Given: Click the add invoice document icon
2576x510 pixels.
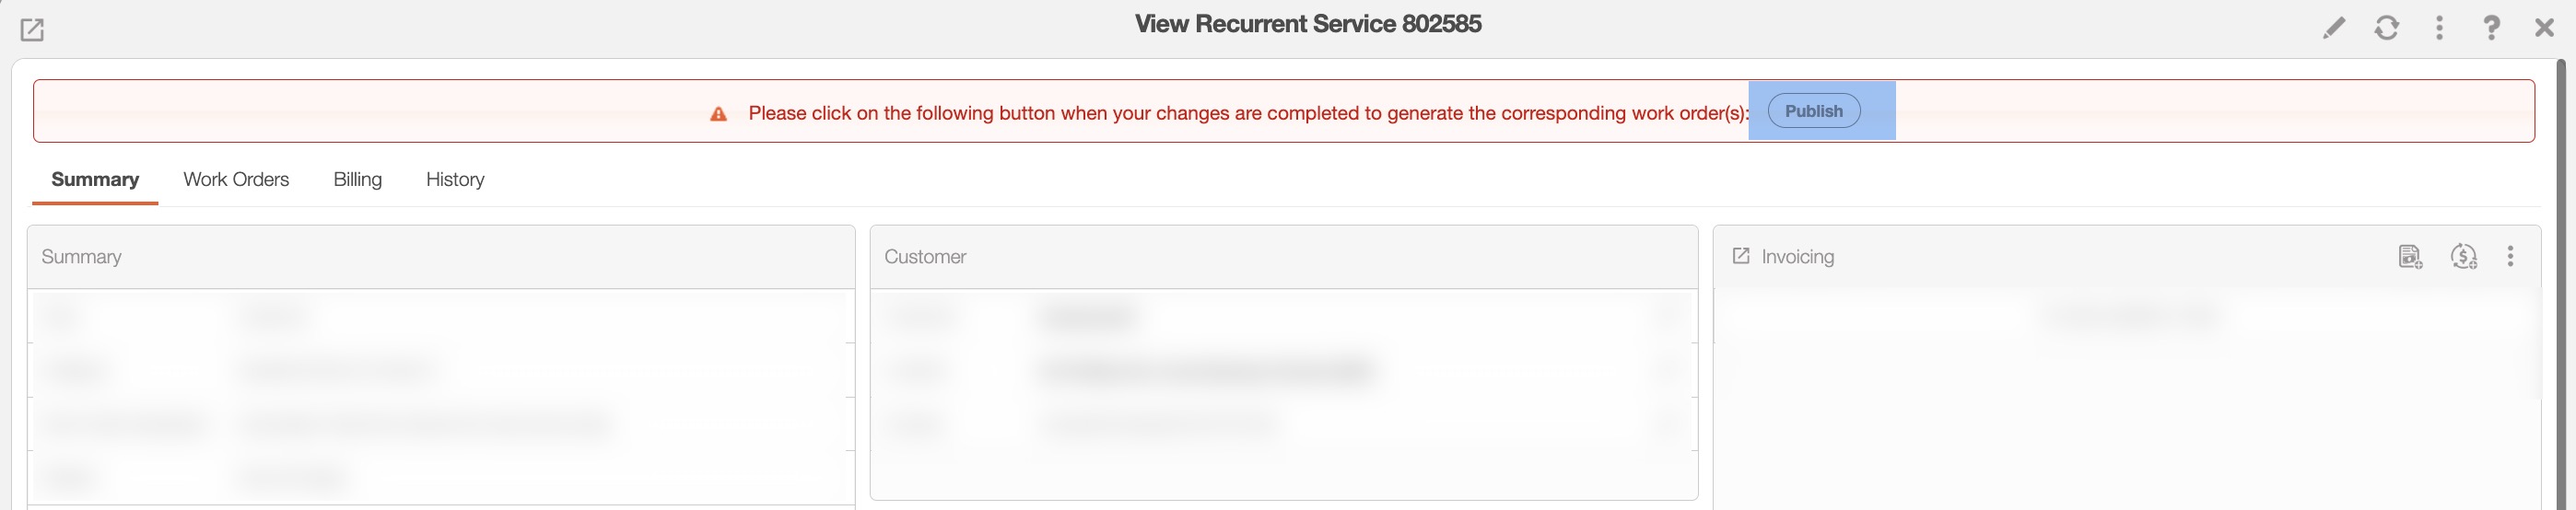Looking at the screenshot, I should pos(2410,257).
